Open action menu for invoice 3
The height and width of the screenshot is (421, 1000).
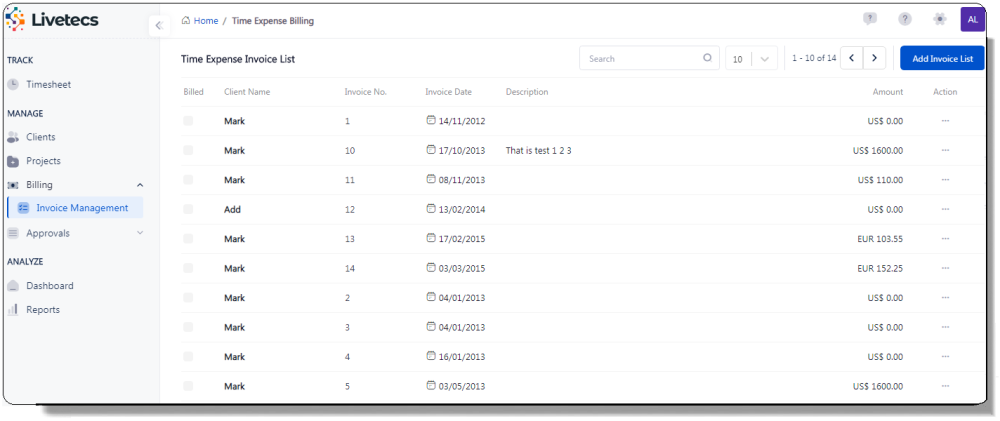[x=945, y=327]
